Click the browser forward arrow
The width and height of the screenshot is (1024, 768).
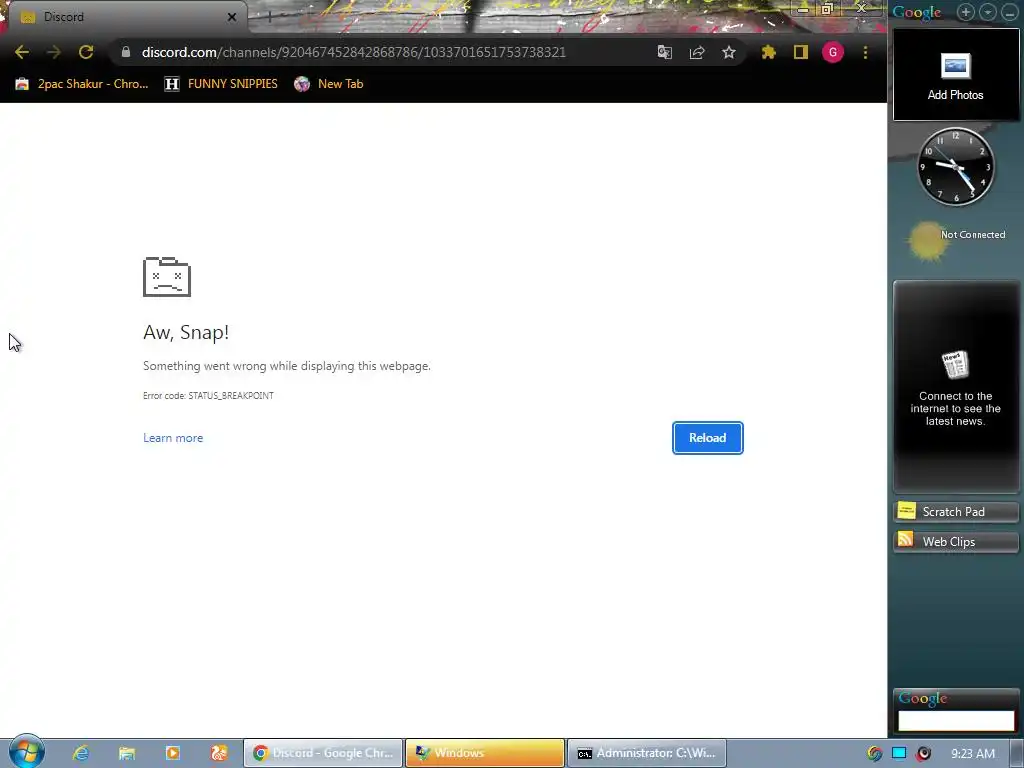coord(54,52)
